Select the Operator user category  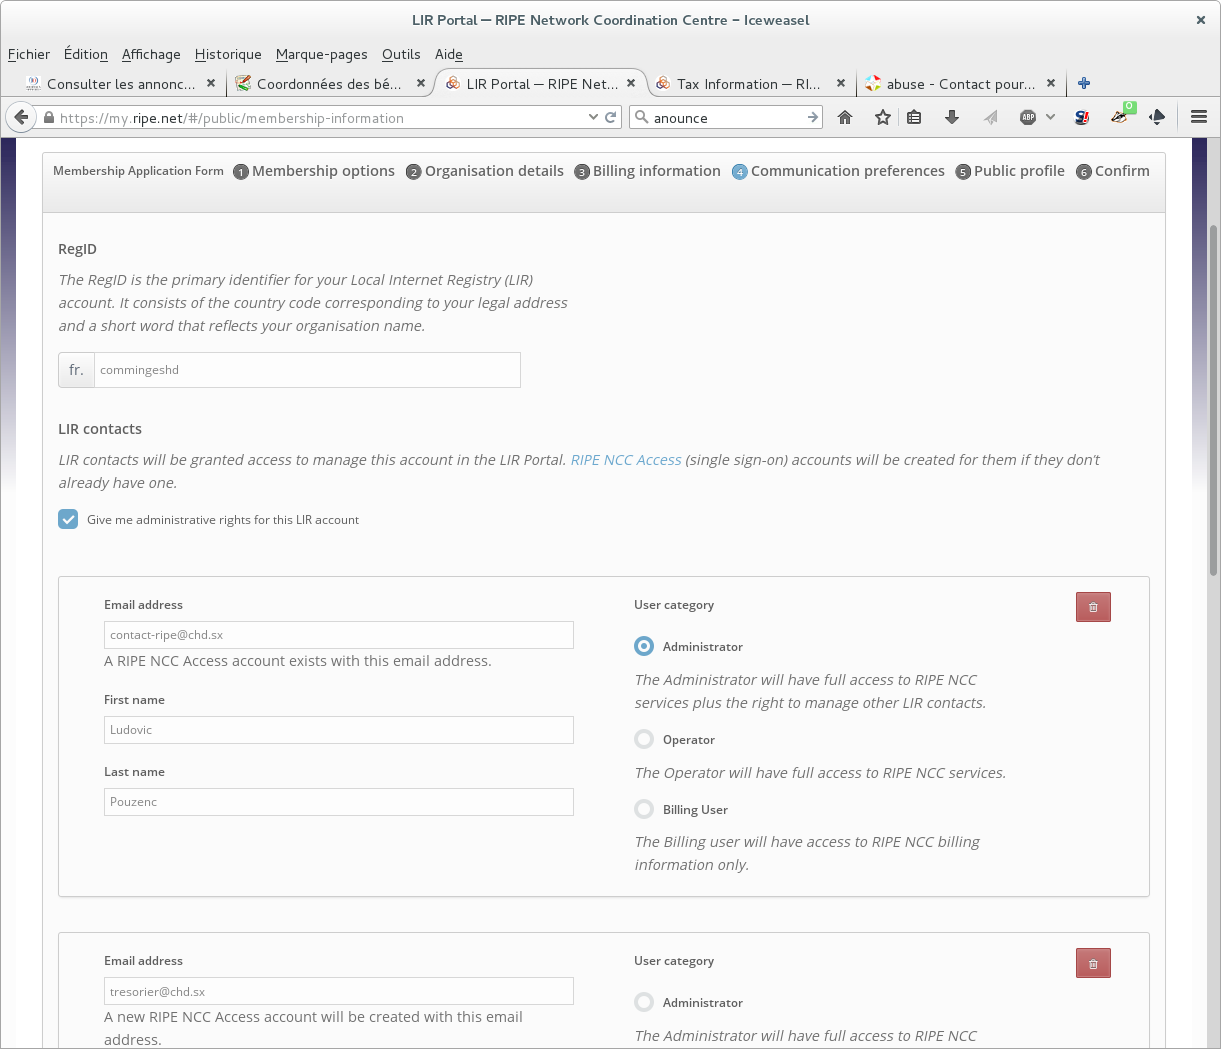[644, 739]
